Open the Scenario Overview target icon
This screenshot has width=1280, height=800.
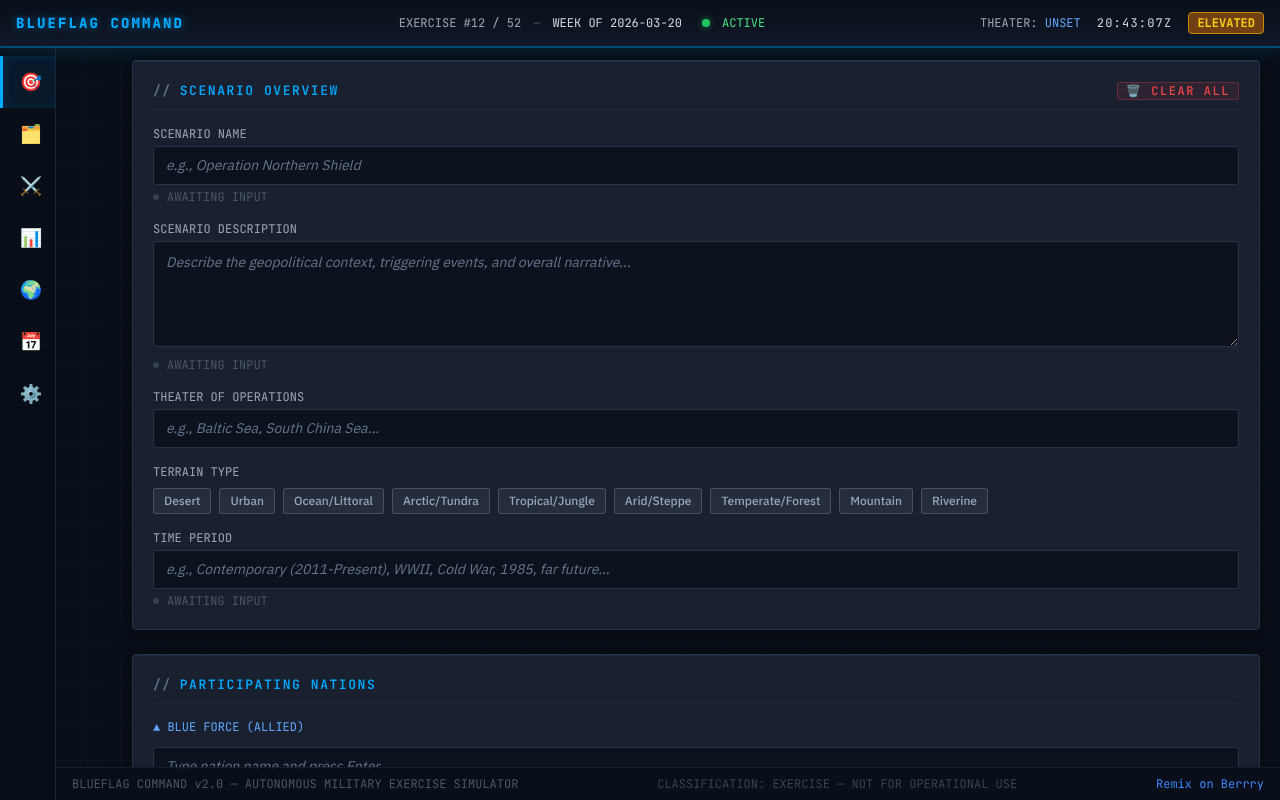pos(27,81)
